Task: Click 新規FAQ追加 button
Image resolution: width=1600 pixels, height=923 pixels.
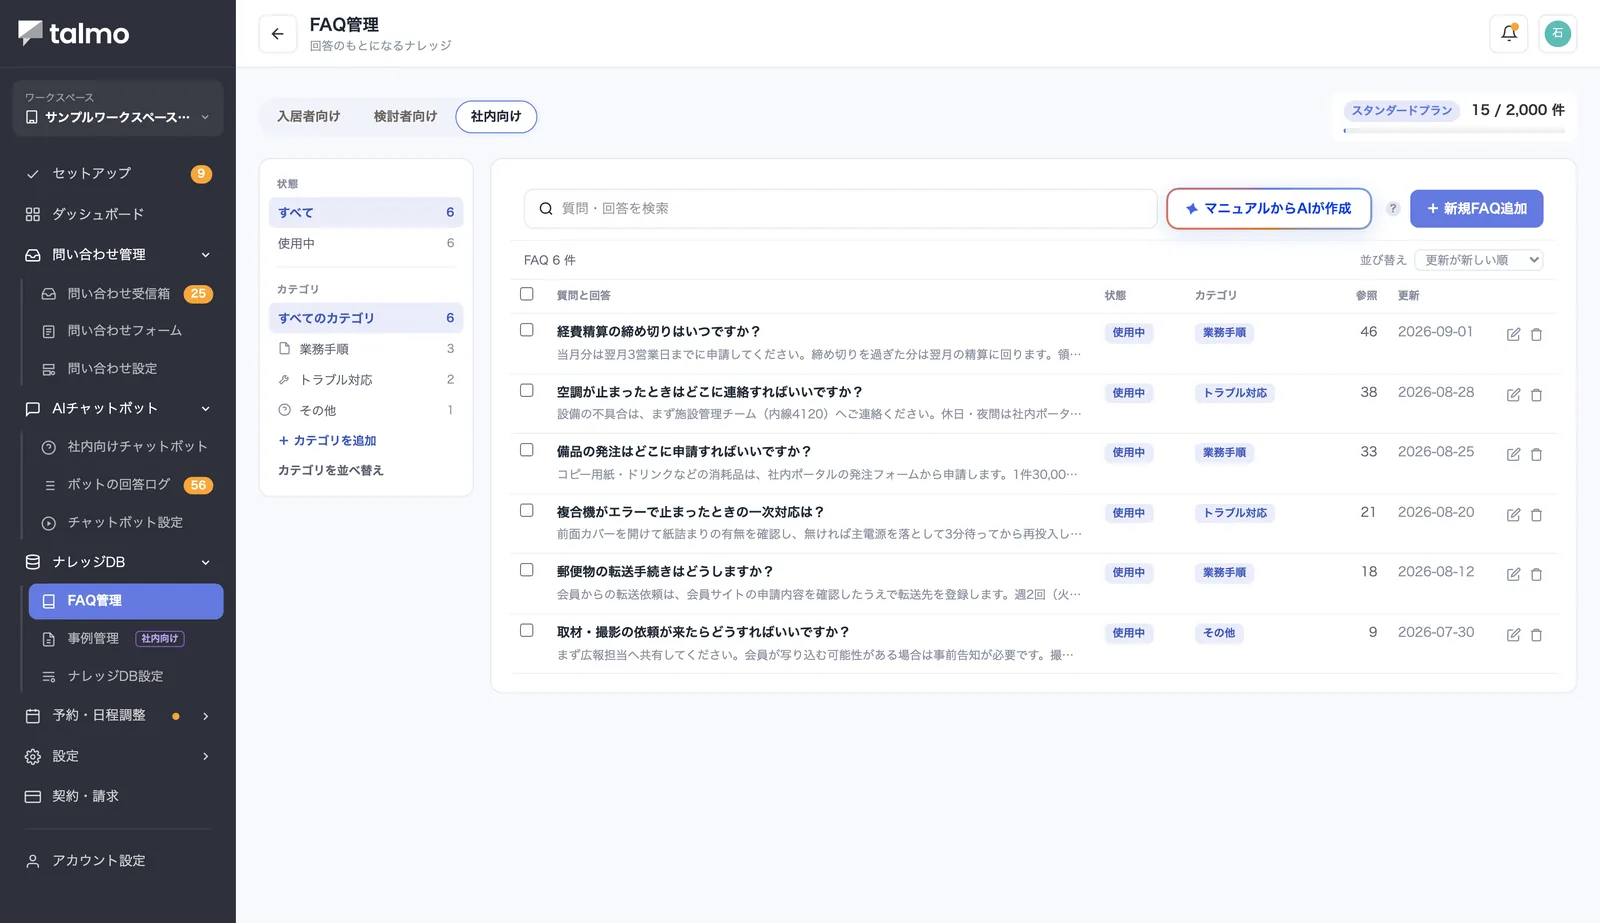Action: click(1476, 209)
